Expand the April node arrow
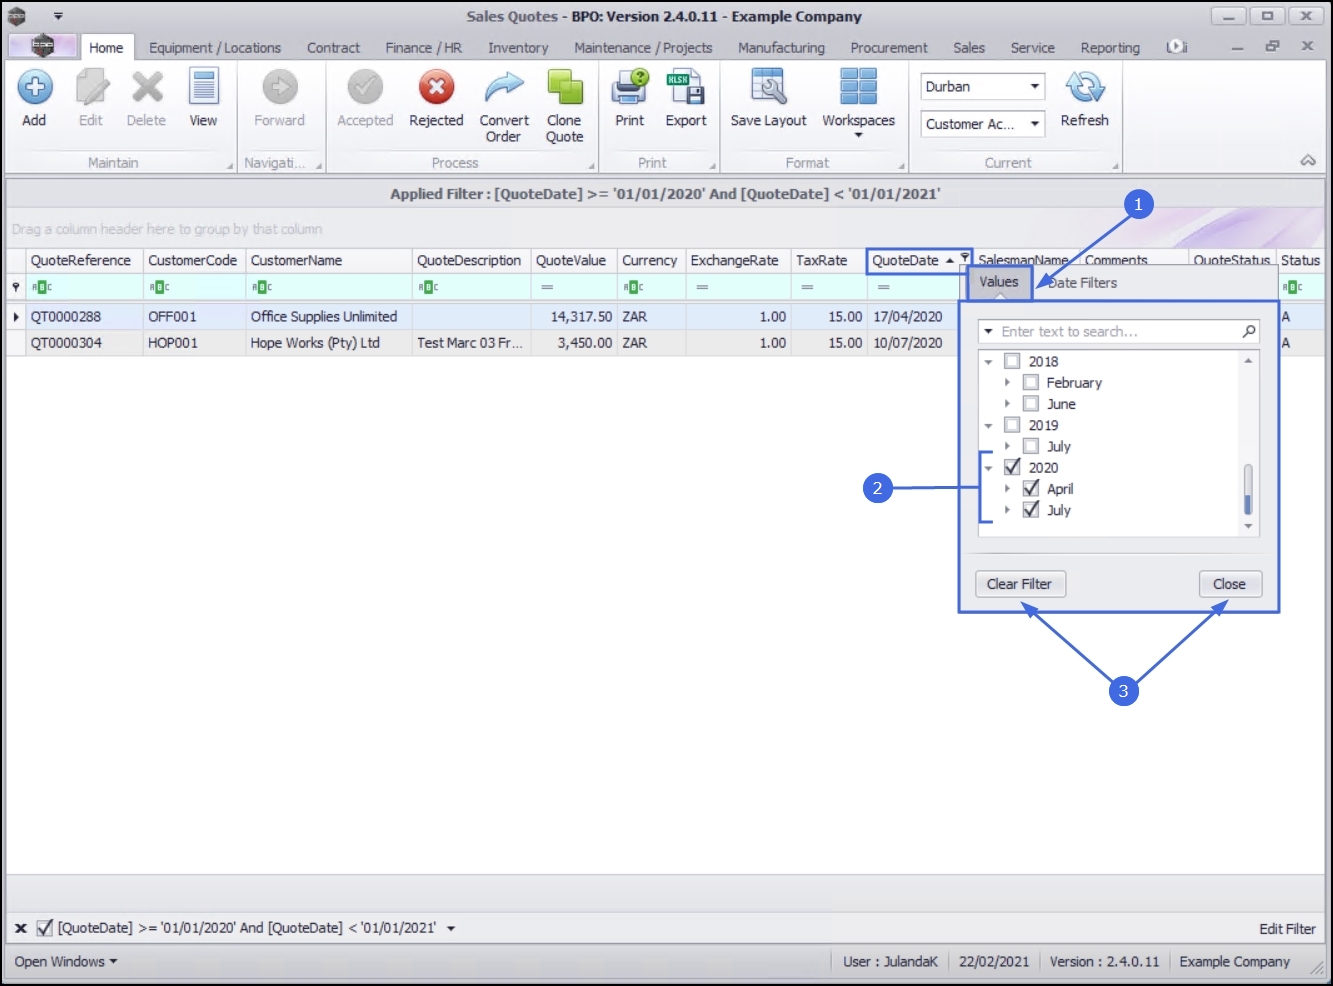The image size is (1333, 986). click(1007, 489)
